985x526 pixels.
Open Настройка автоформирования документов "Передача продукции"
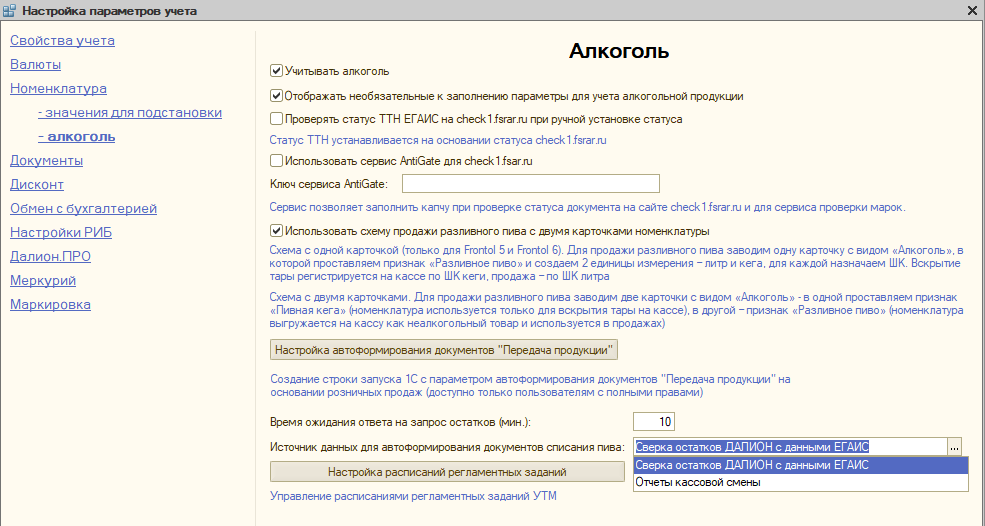[444, 350]
